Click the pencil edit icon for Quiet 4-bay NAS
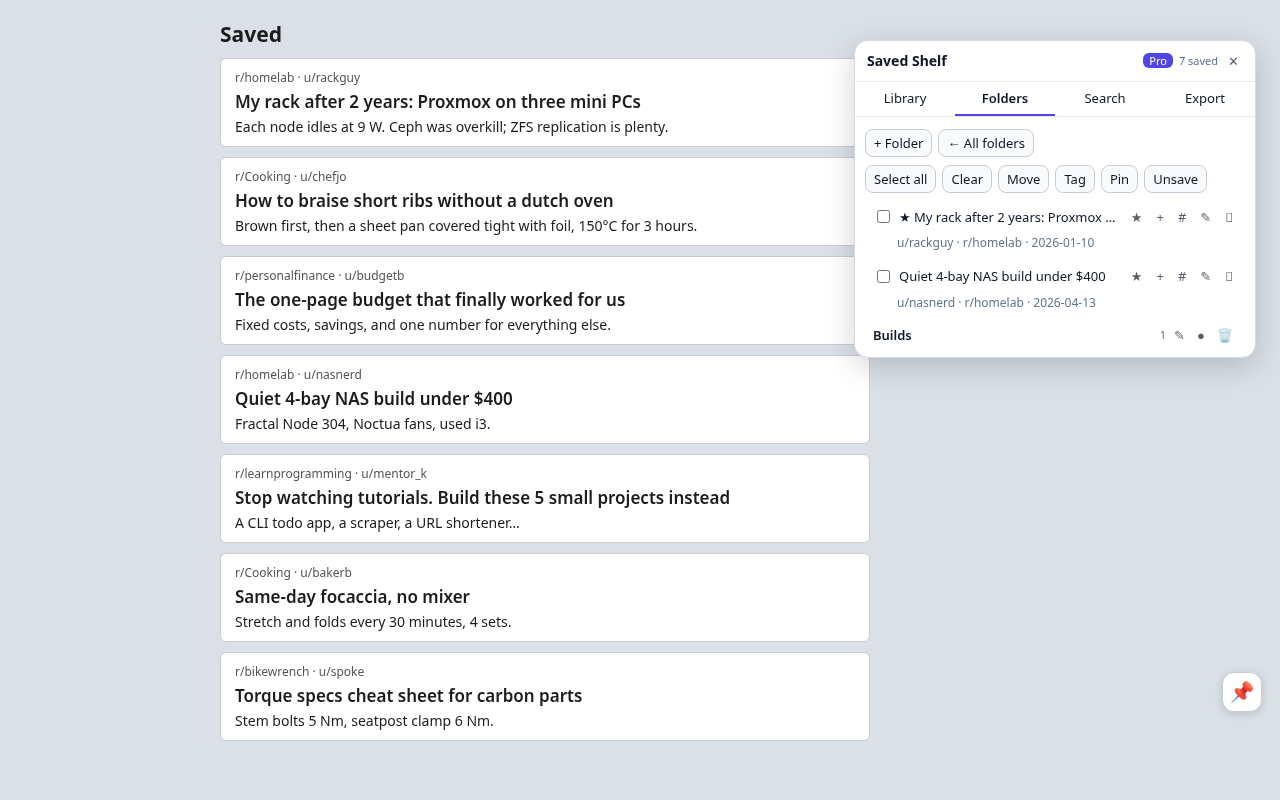 [1205, 277]
